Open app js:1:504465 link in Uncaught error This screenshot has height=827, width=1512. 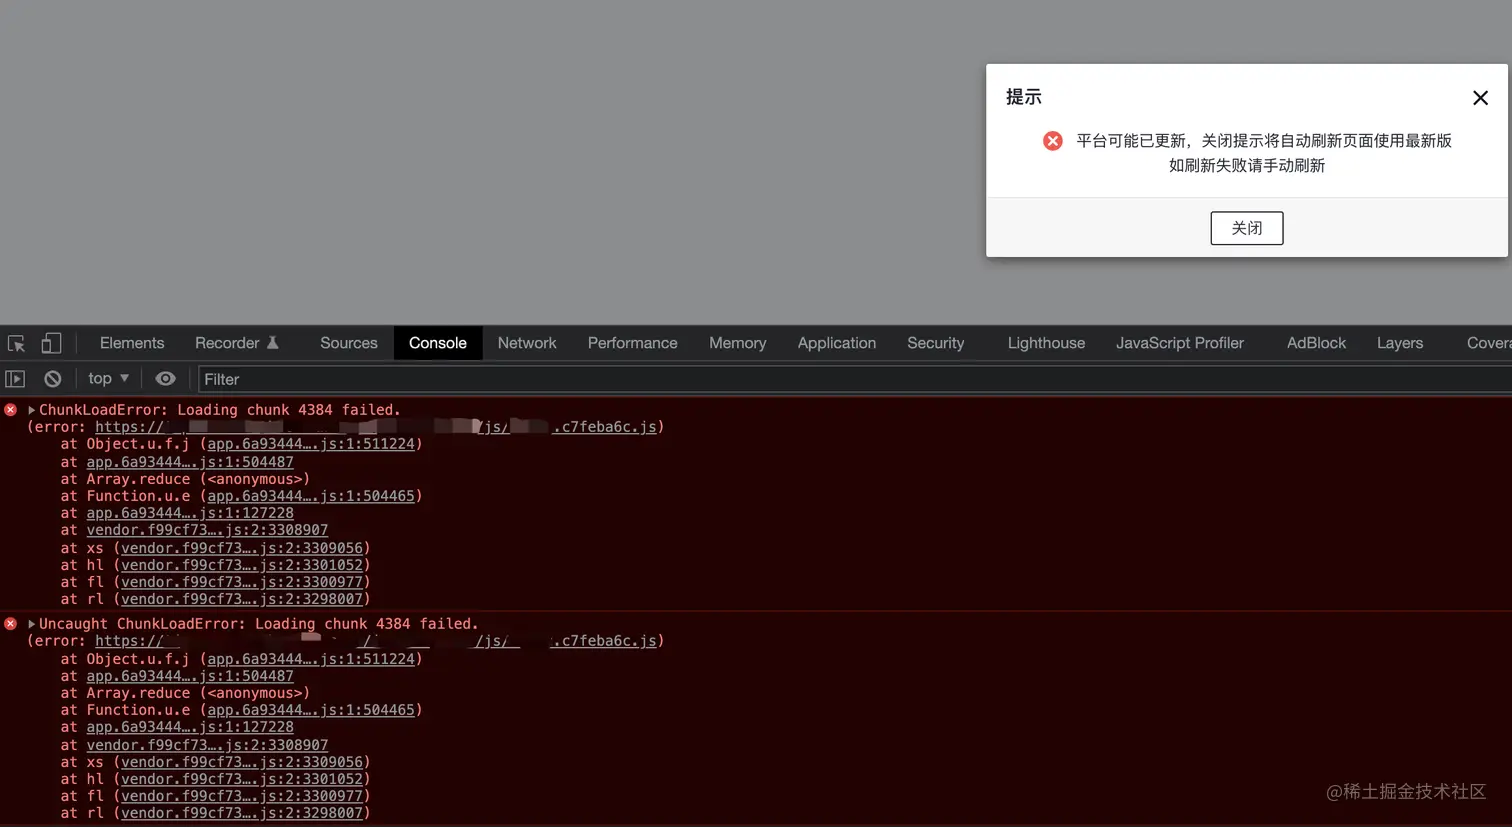[311, 710]
